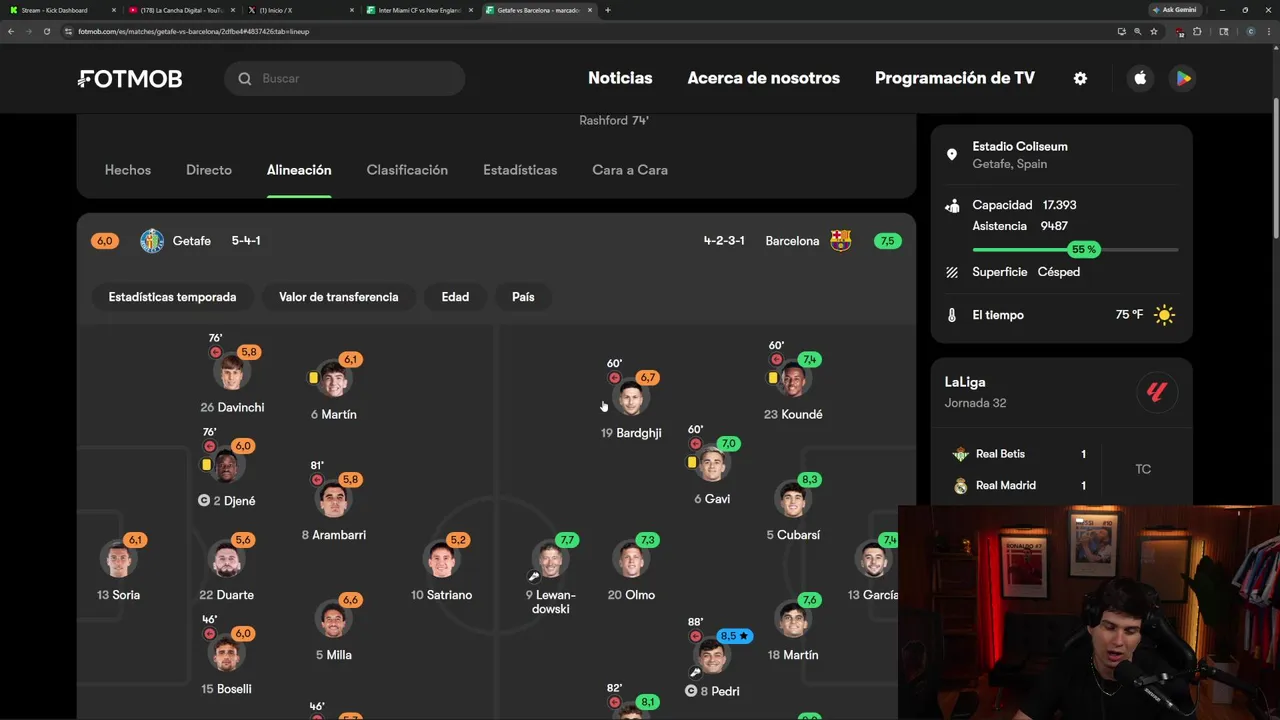The width and height of the screenshot is (1280, 720).
Task: Switch to La Cancha Digital YouTube tab
Action: [180, 10]
